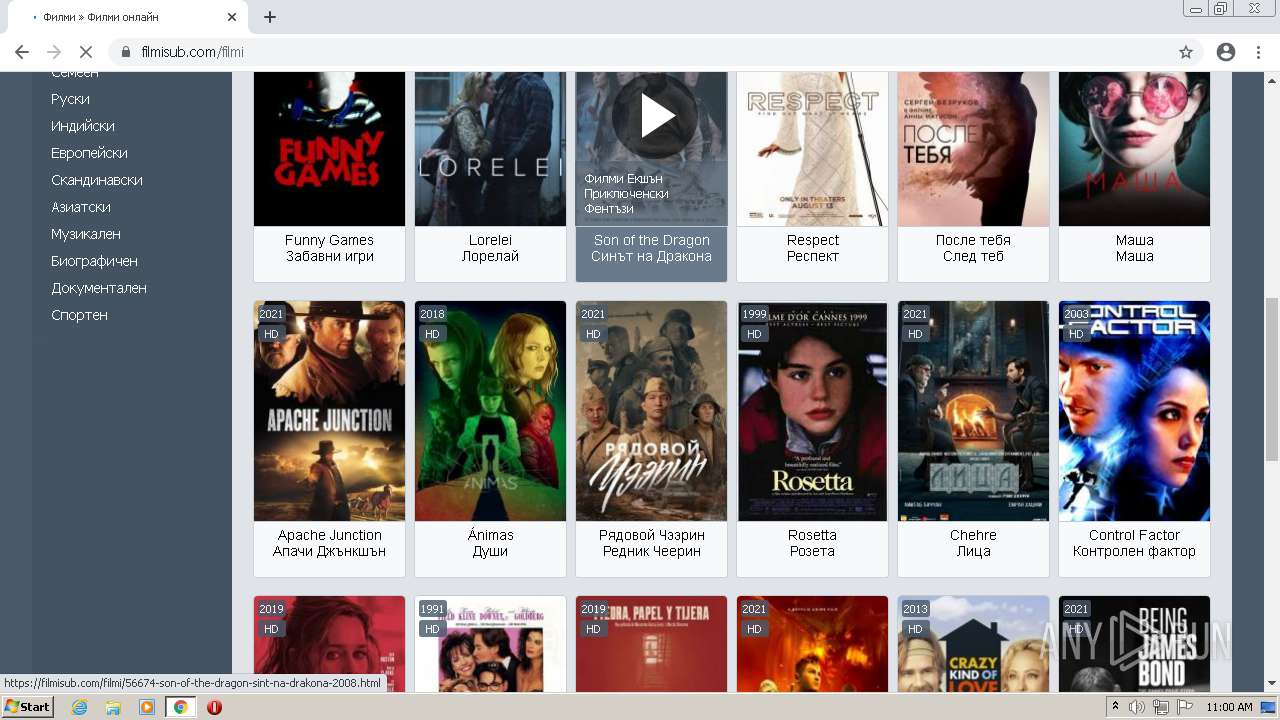
Task: Click the HD badge on Apache Junction
Action: pyautogui.click(x=271, y=334)
